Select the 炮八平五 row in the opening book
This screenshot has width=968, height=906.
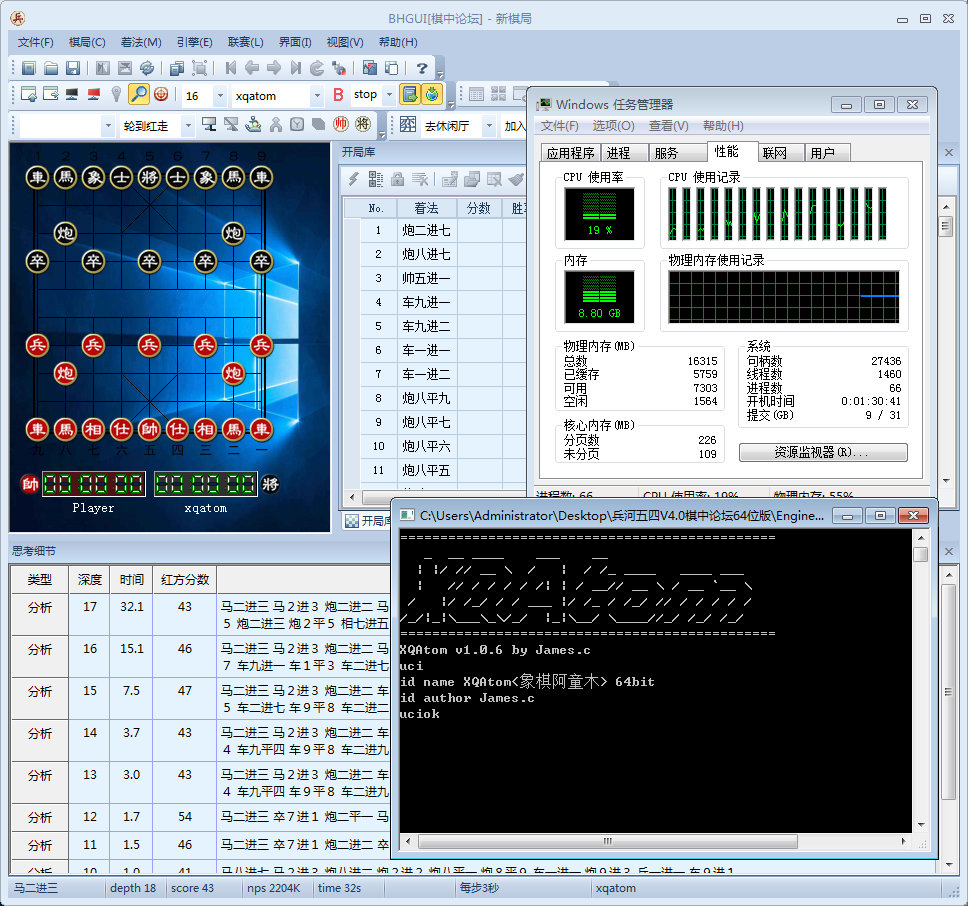point(435,470)
